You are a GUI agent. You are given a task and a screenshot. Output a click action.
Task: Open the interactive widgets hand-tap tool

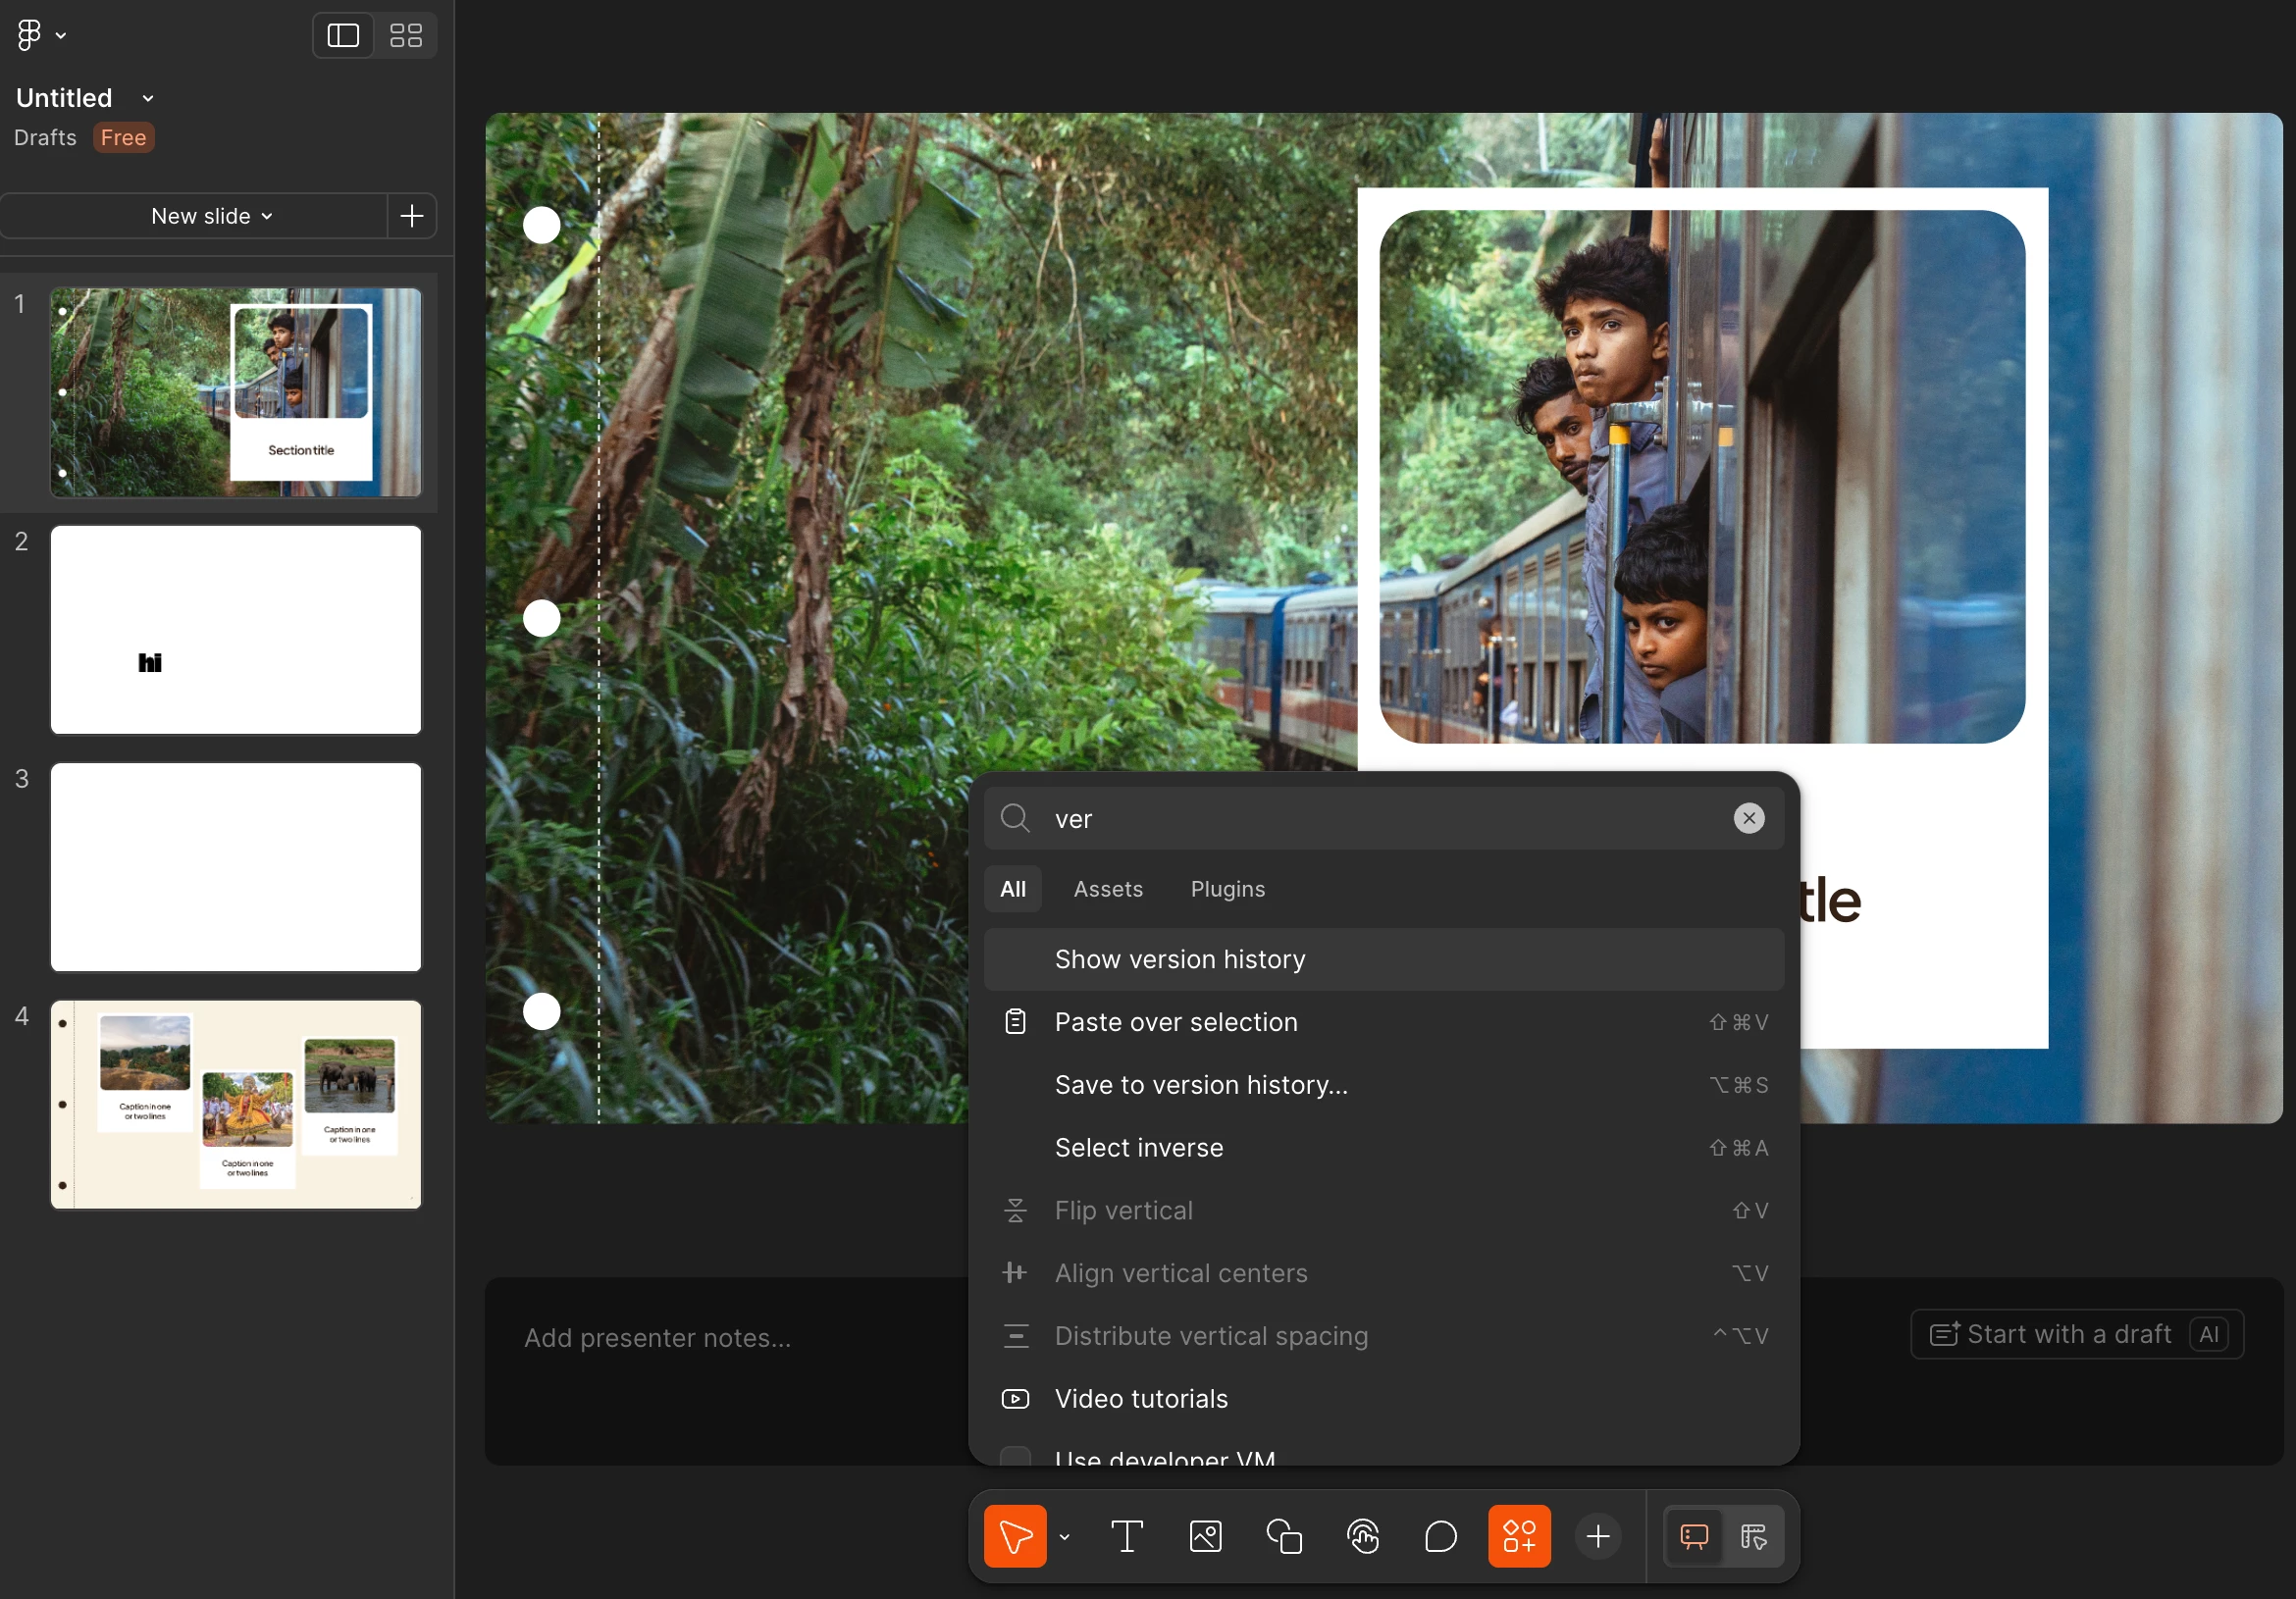[1362, 1536]
